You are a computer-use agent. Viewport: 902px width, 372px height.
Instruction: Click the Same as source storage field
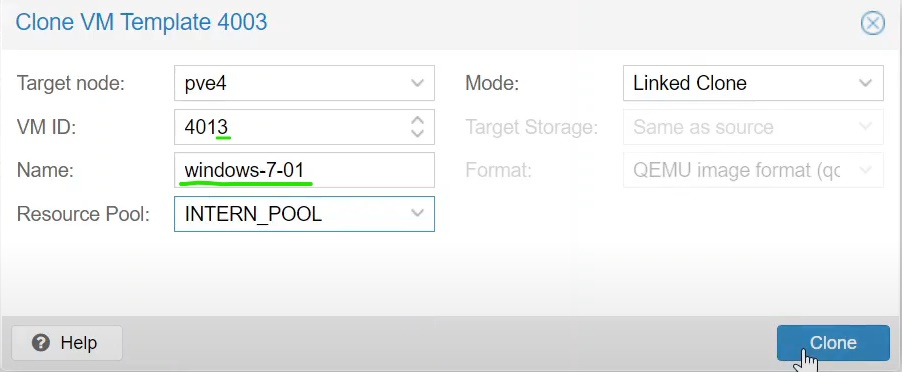(753, 127)
